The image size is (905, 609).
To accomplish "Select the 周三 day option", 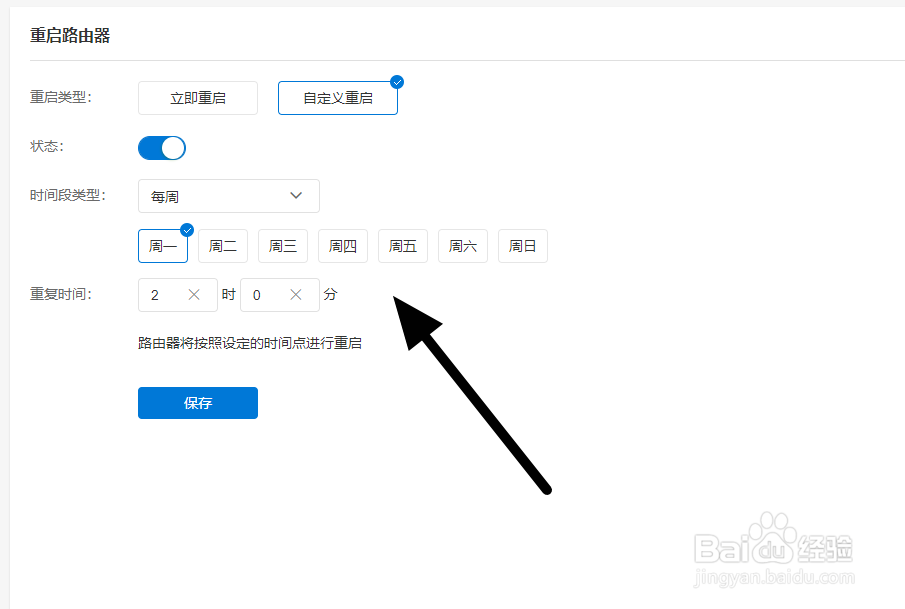I will 283,246.
